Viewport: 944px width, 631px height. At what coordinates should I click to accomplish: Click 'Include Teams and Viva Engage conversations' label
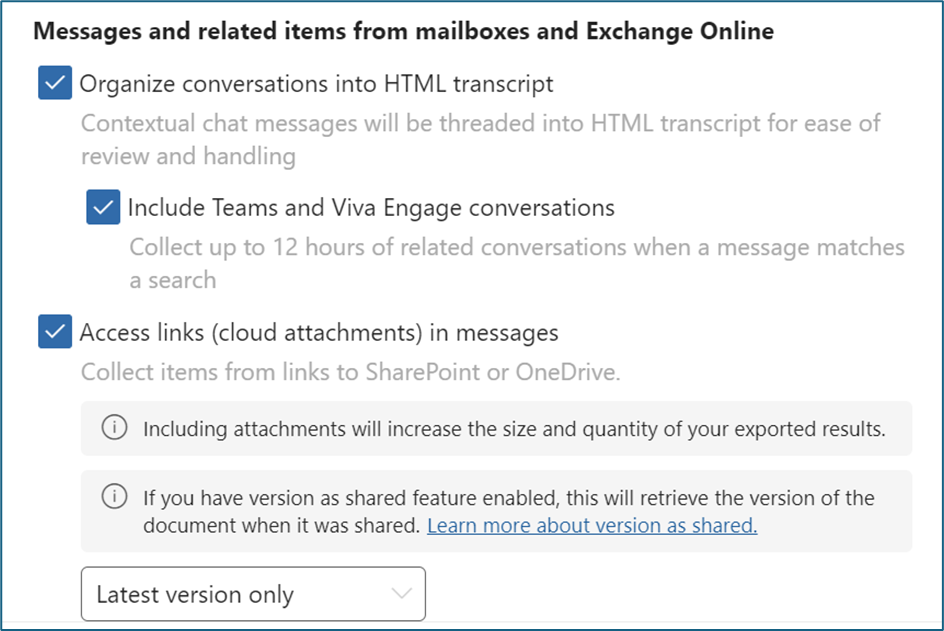(x=370, y=208)
